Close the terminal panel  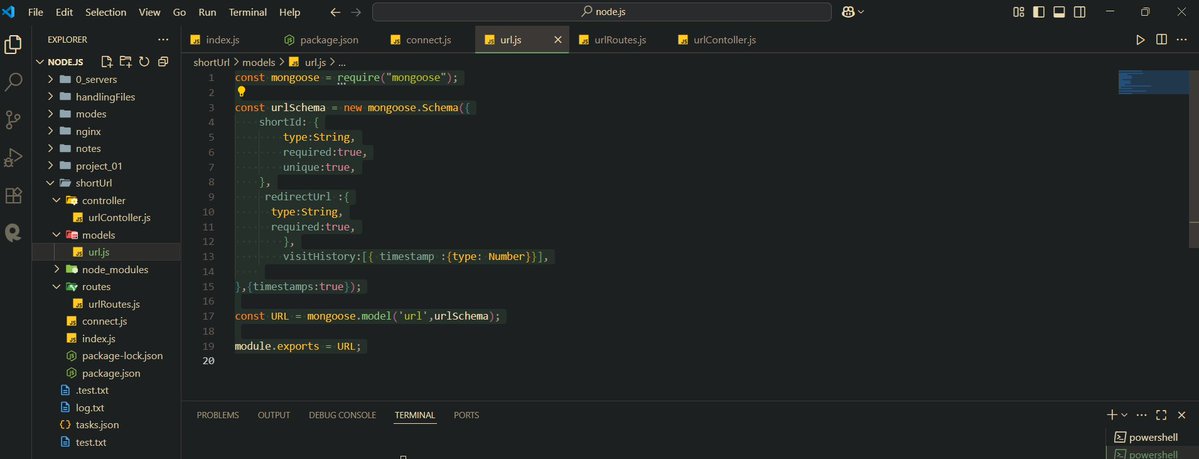point(1181,415)
